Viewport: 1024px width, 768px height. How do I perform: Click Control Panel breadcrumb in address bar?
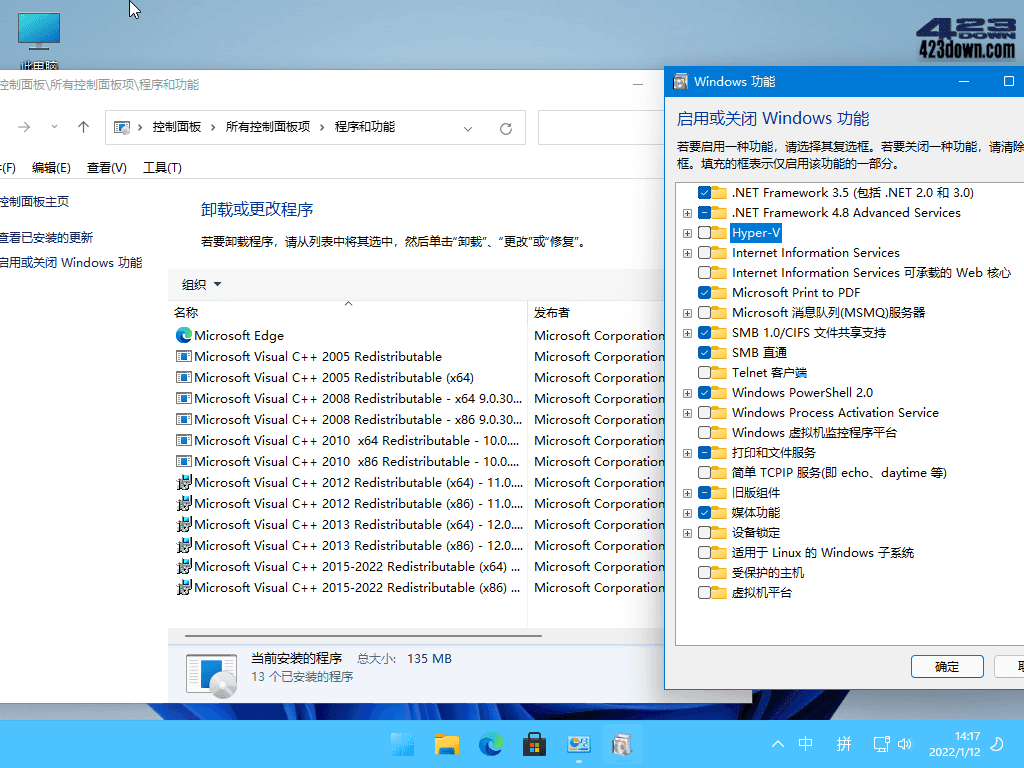[176, 127]
